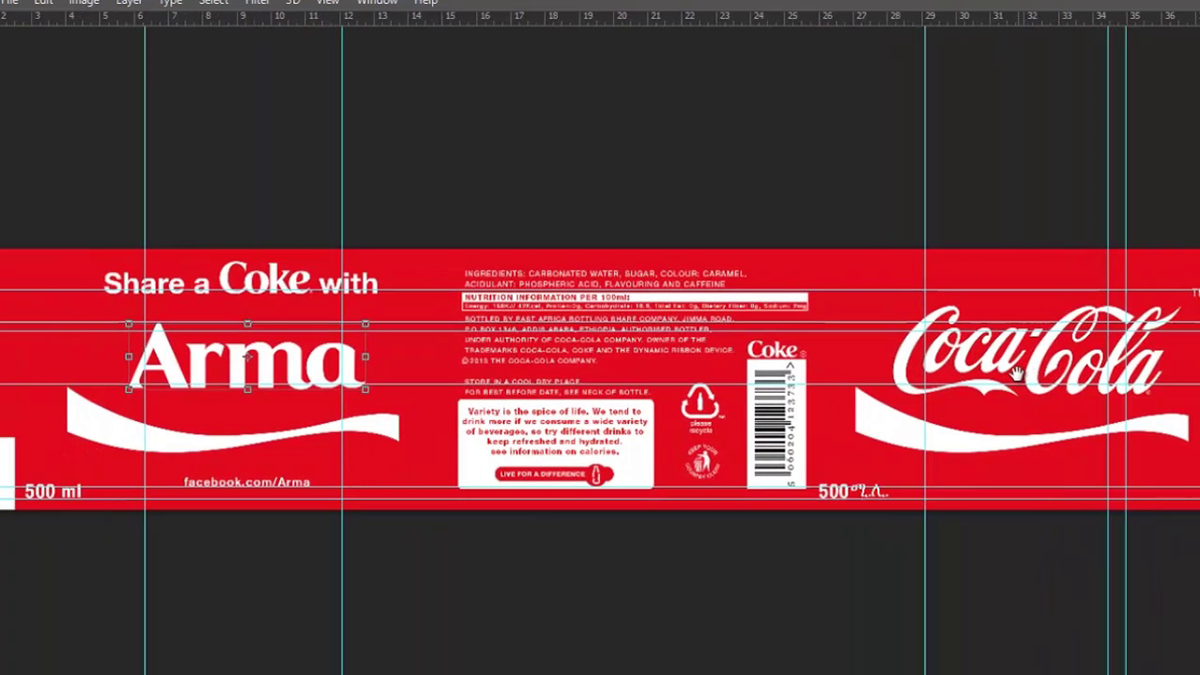This screenshot has width=1200, height=675.
Task: Open the Select menu
Action: pyautogui.click(x=213, y=3)
